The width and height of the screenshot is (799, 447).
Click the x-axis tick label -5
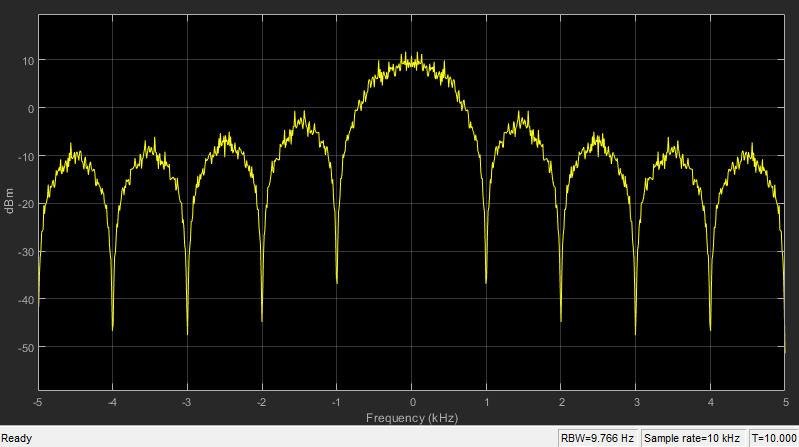tap(37, 403)
